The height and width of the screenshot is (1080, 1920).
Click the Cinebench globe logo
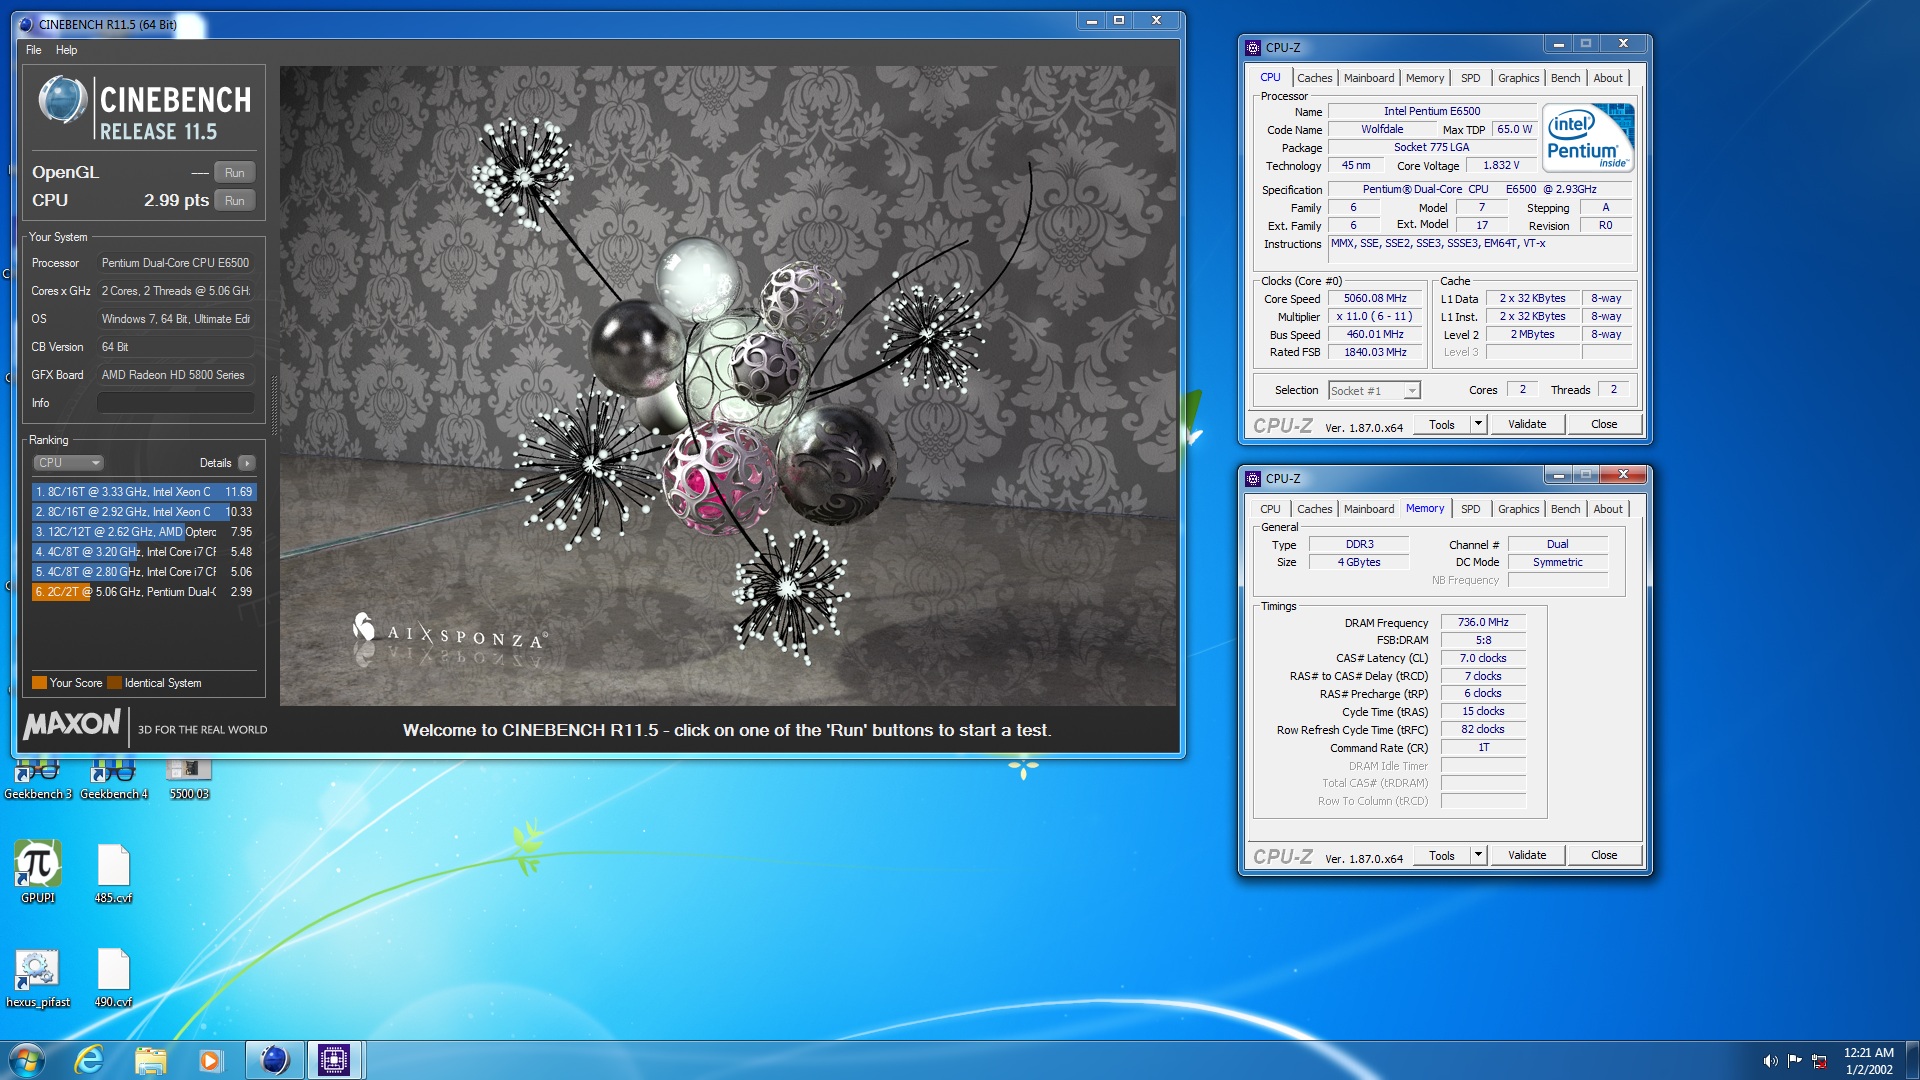pyautogui.click(x=62, y=101)
